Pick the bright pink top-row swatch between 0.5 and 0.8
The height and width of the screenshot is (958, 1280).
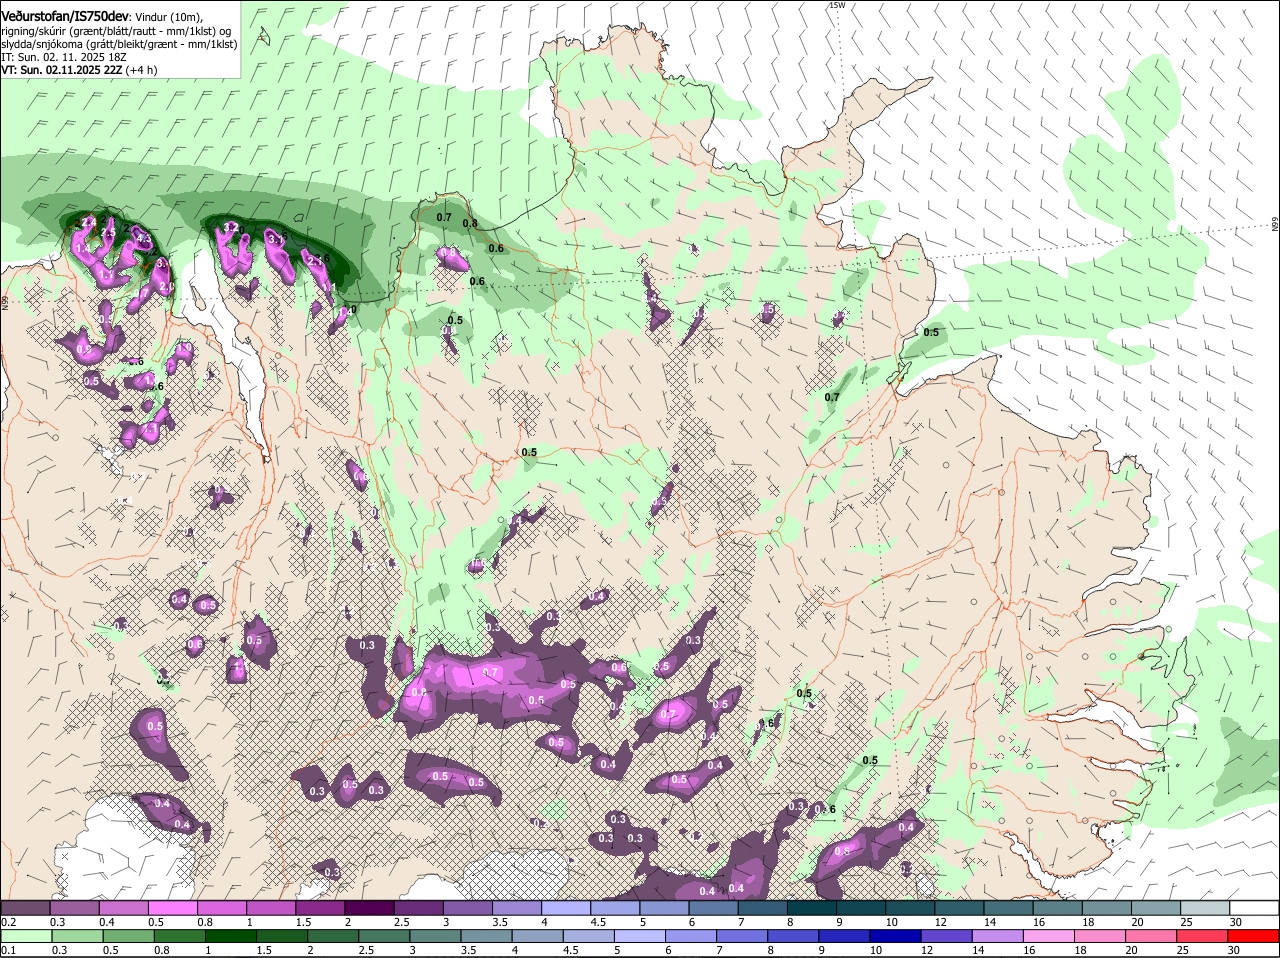coord(174,907)
